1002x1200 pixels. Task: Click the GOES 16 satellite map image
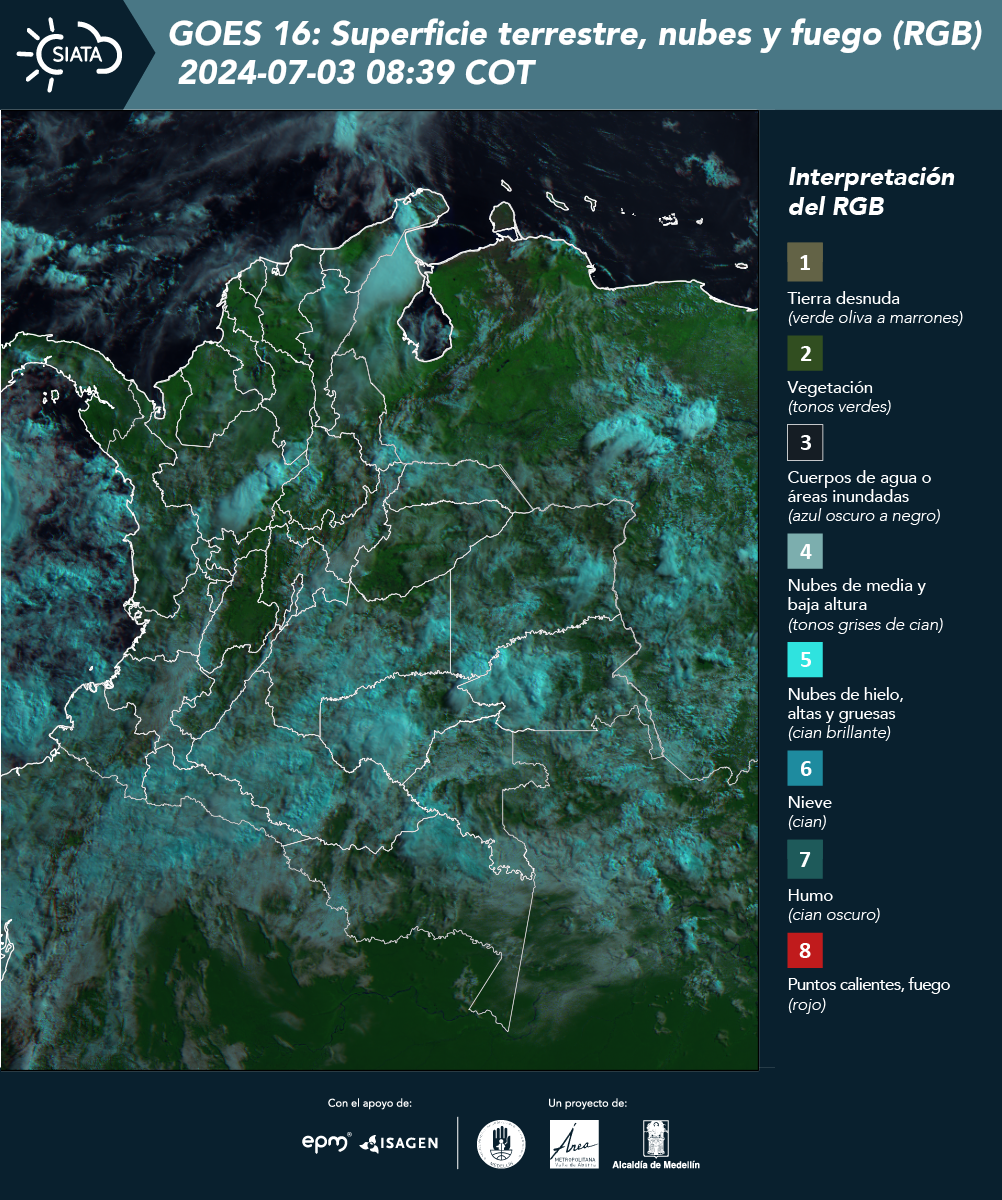coord(380,590)
